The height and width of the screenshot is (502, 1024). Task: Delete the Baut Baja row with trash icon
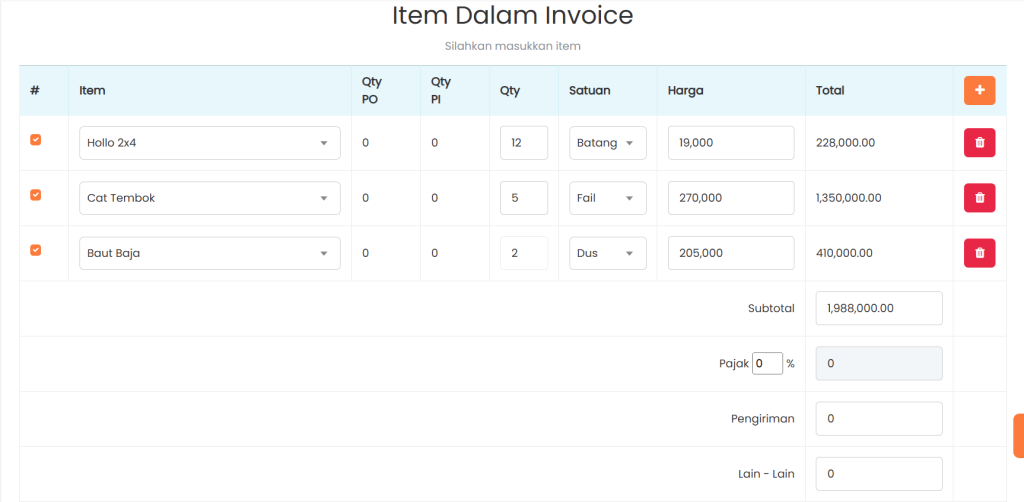[979, 253]
